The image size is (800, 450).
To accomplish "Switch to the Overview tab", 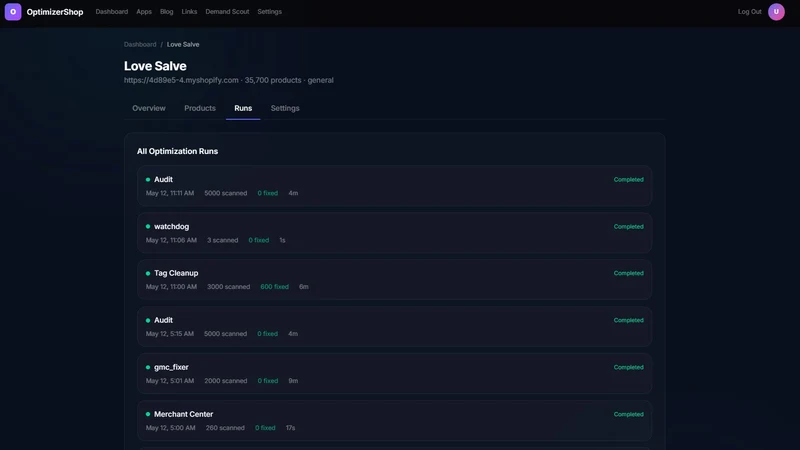I will point(149,108).
